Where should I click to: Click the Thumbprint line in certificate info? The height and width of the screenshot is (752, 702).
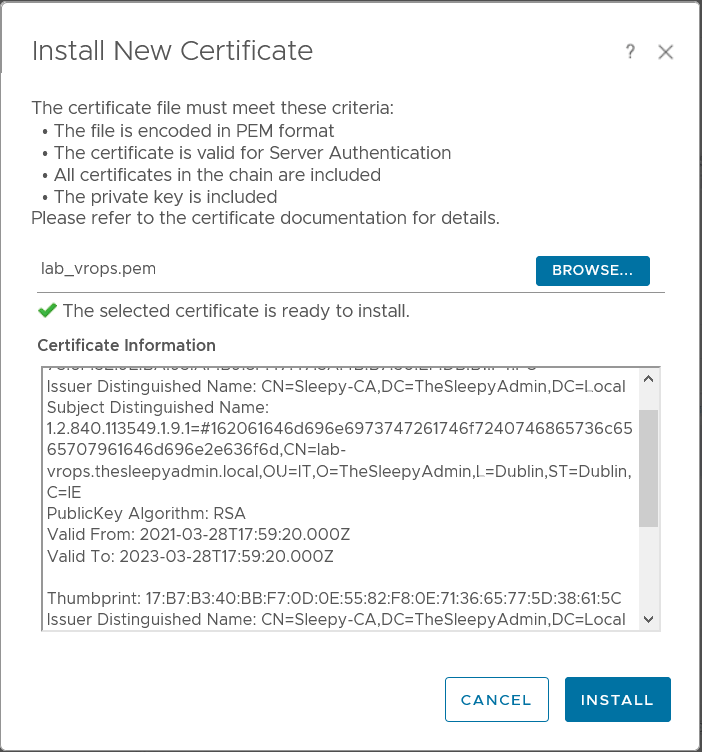tap(334, 598)
